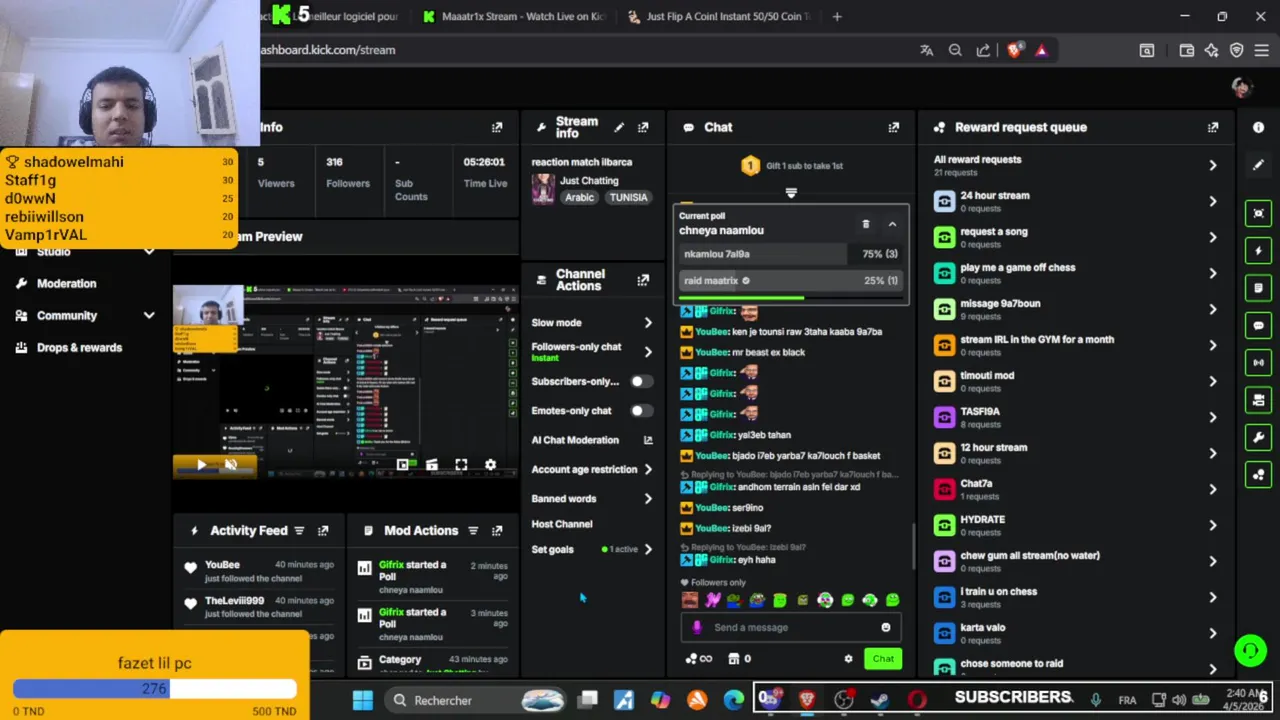The height and width of the screenshot is (720, 1280).
Task: Switch to Maaatr1x Stream browser tab
Action: tap(515, 16)
